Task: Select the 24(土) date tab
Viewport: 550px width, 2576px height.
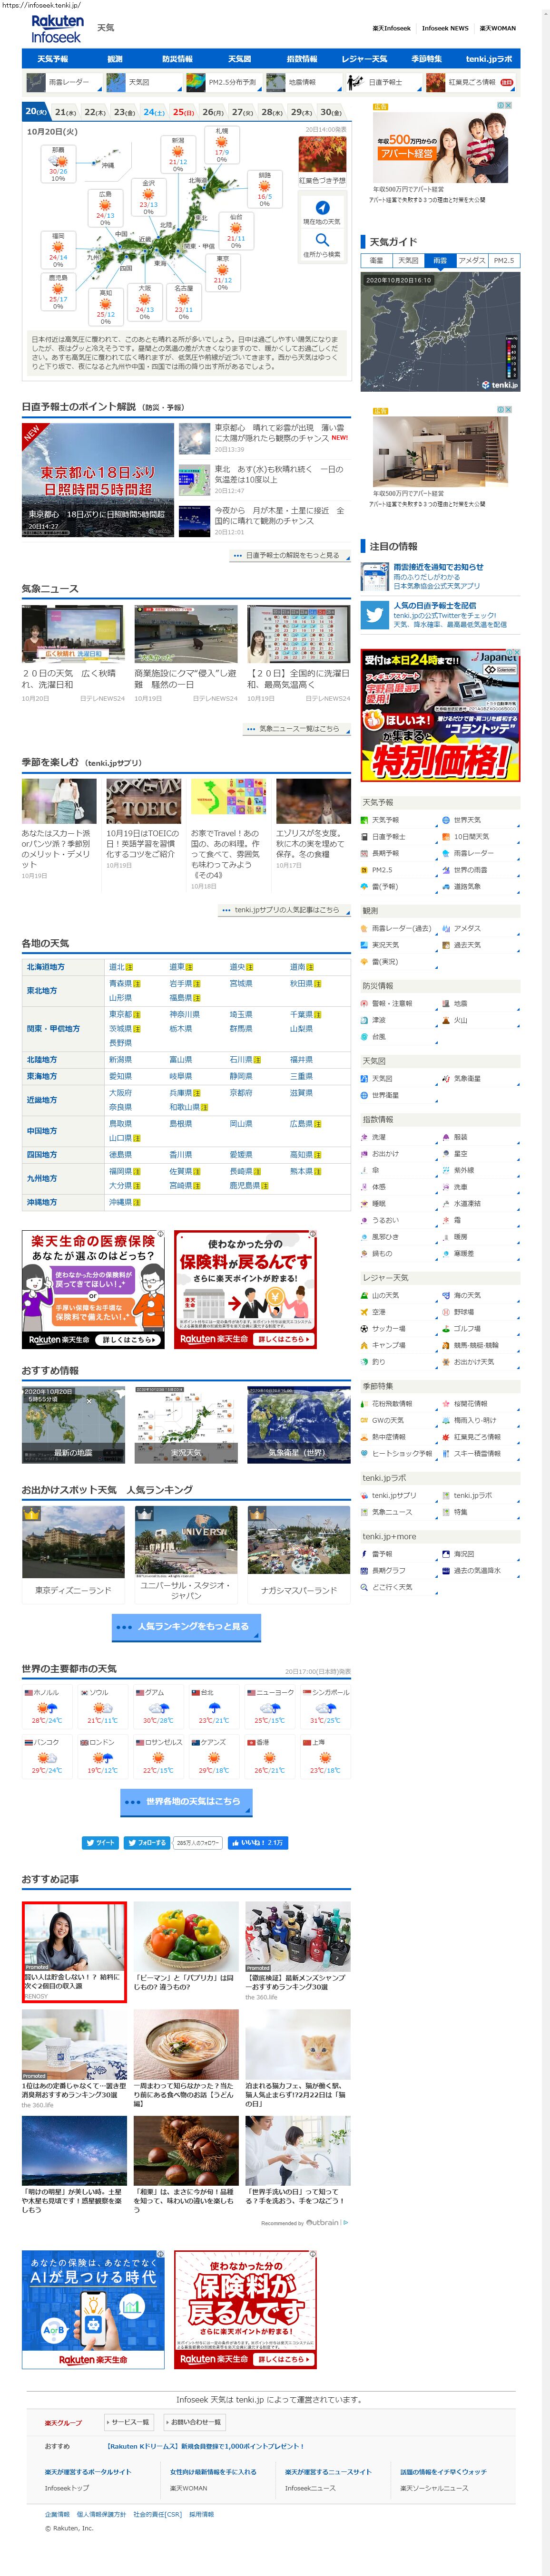Action: 153,112
